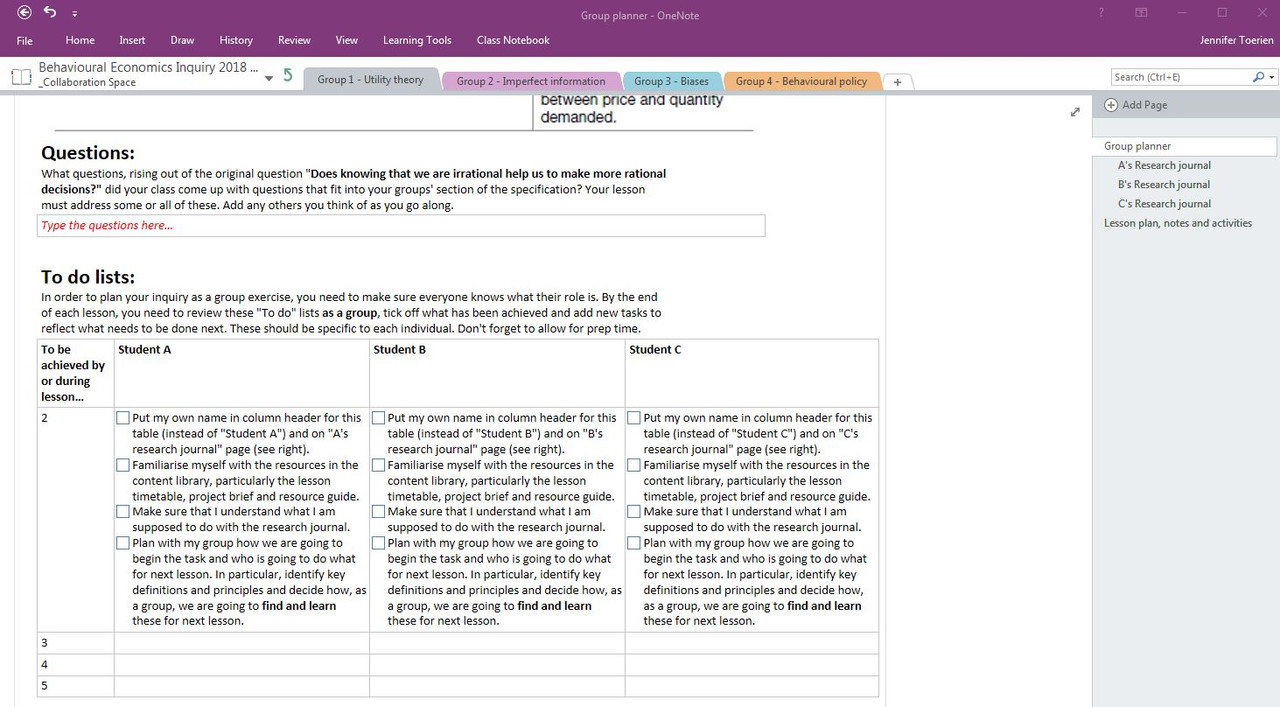Select the Group 1 - Utility theory section
This screenshot has width=1280, height=707.
[371, 80]
